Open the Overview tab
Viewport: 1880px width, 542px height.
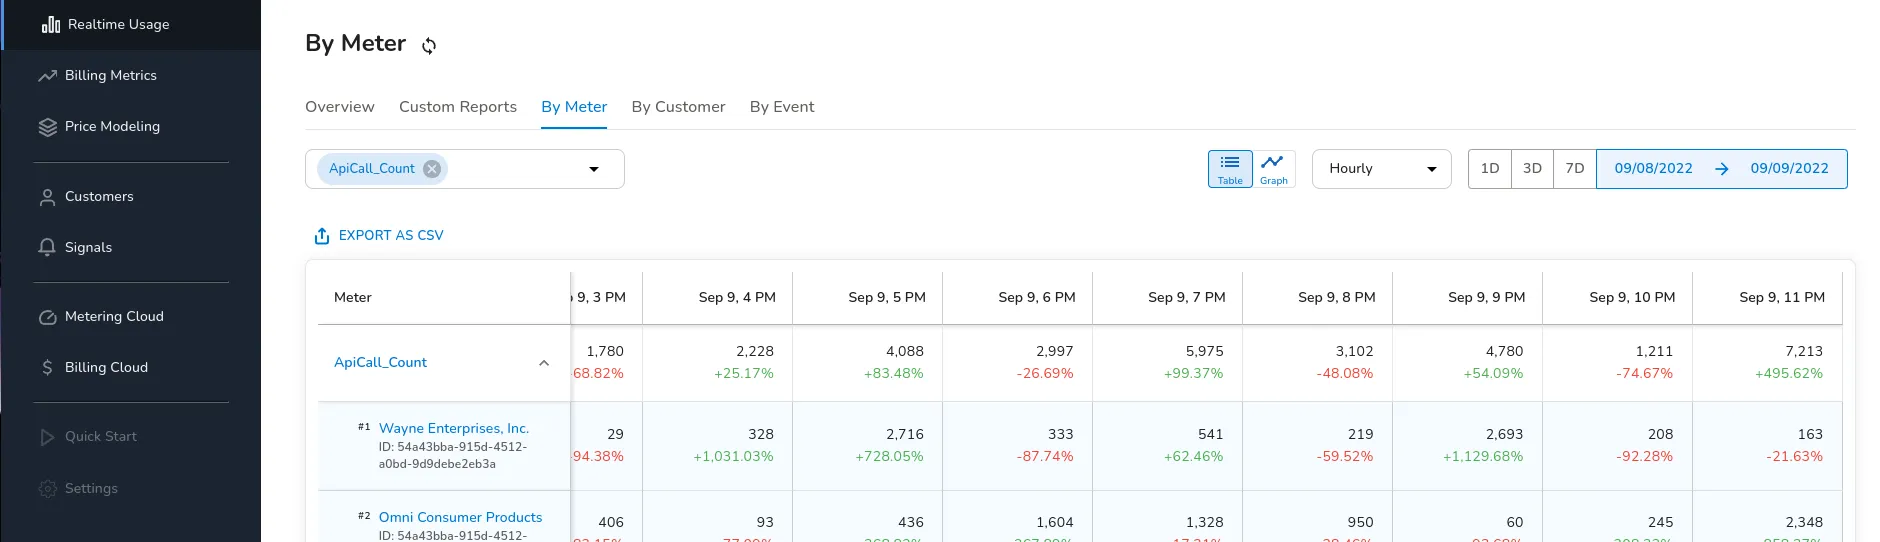point(340,107)
